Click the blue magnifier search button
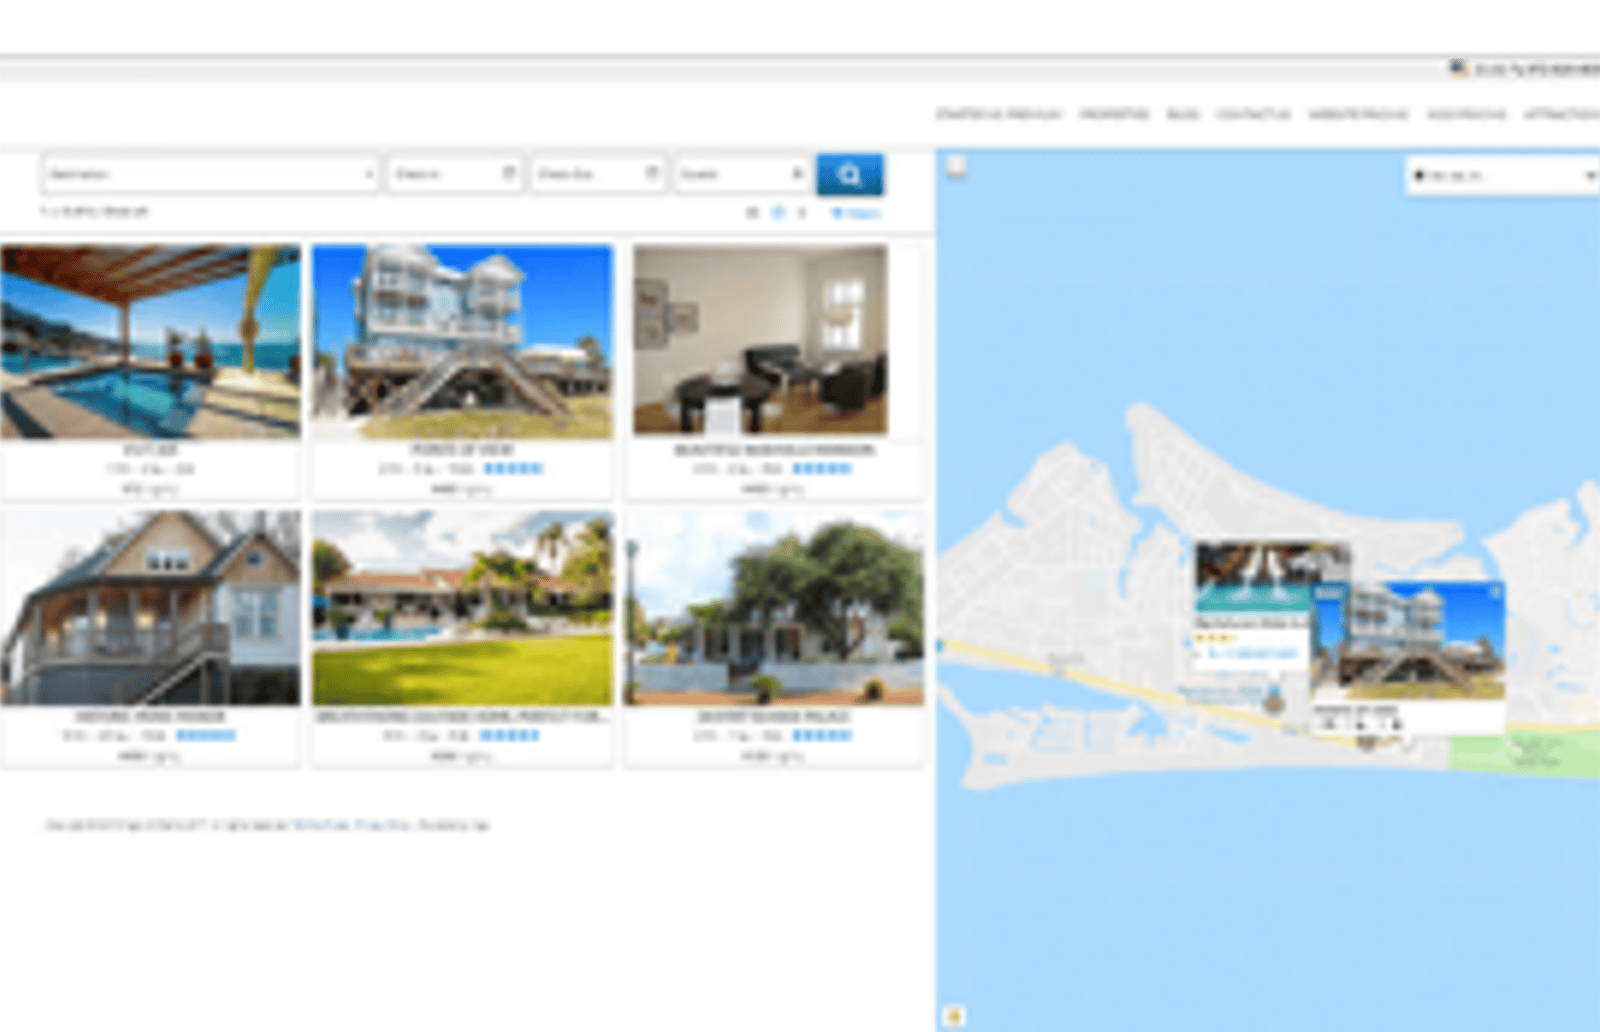This screenshot has height=1032, width=1600. 849,175
